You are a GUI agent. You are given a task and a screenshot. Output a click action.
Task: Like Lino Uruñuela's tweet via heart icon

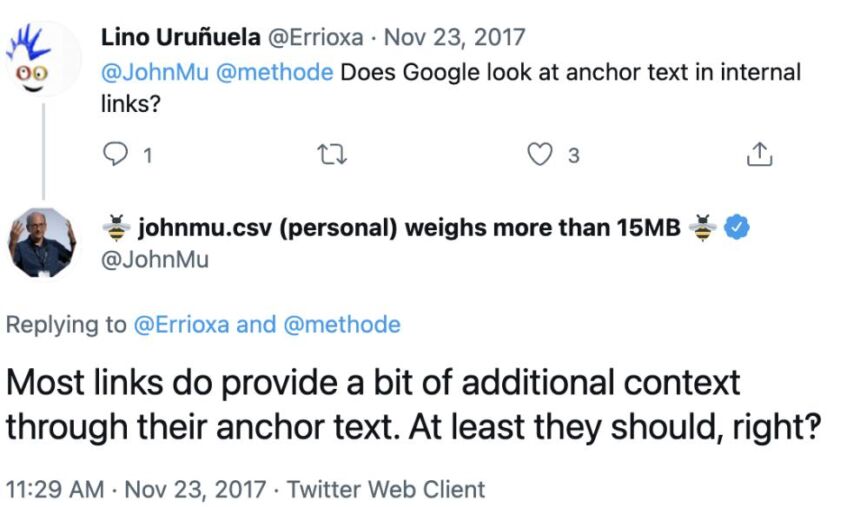click(x=540, y=154)
